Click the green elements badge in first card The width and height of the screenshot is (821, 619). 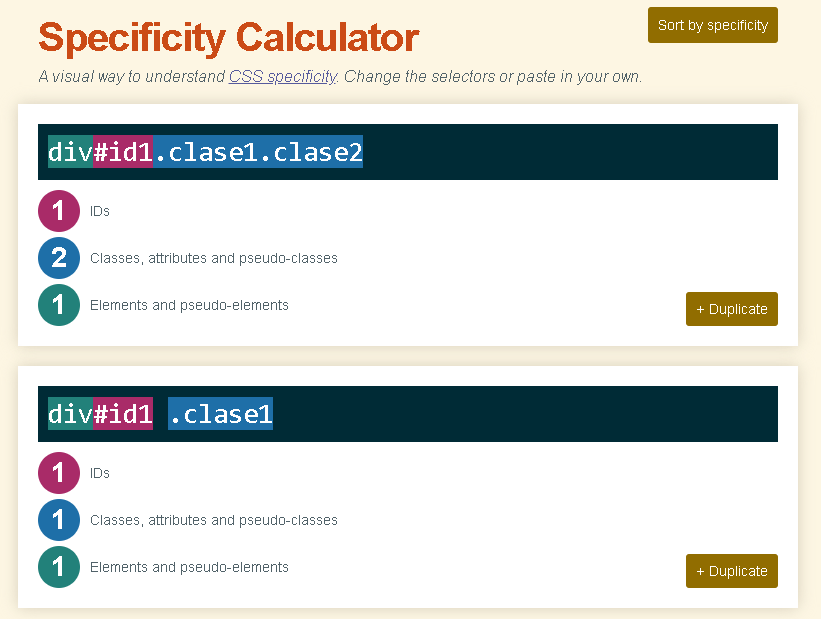[59, 305]
